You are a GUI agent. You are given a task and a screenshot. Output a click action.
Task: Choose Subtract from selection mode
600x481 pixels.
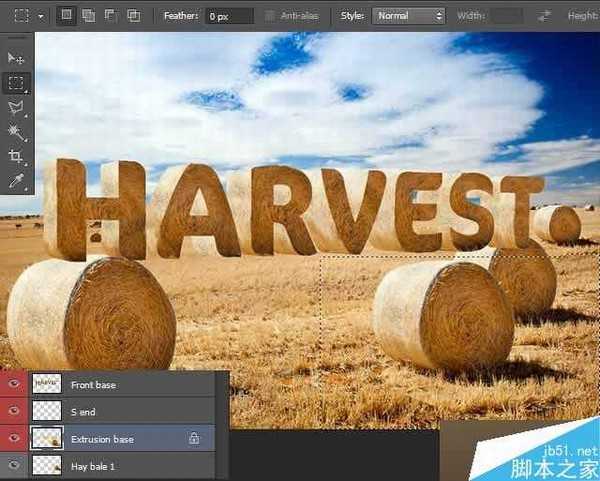(x=110, y=16)
